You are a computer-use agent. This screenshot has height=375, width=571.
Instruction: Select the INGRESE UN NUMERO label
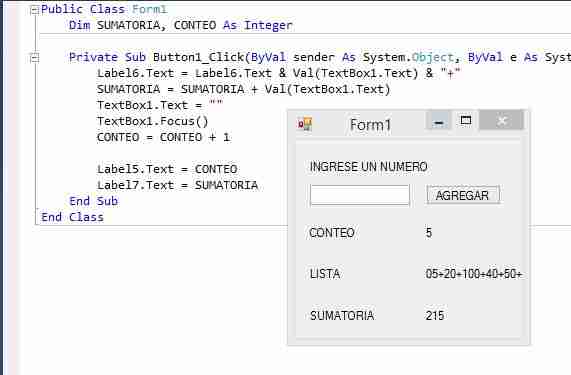(368, 167)
